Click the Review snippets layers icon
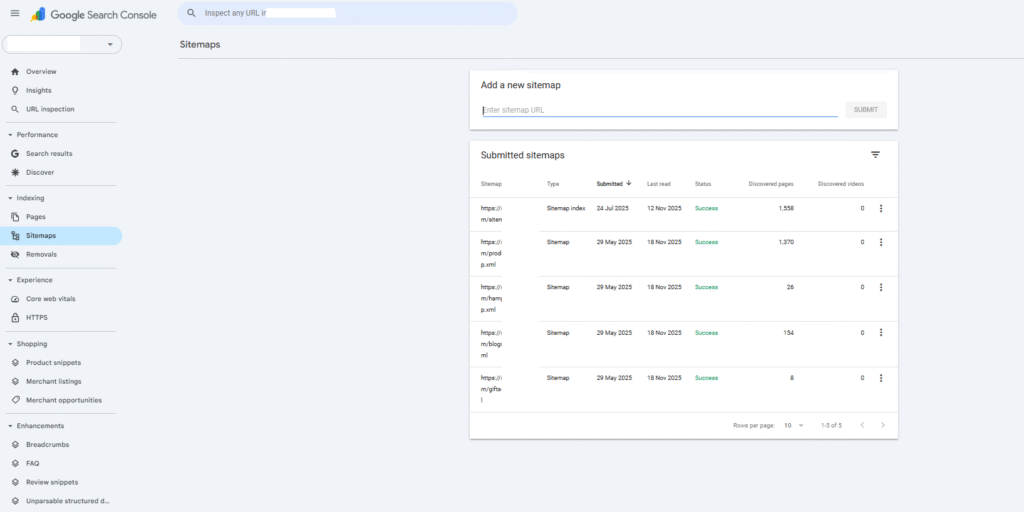Viewport: 1024px width, 512px height. tap(15, 483)
